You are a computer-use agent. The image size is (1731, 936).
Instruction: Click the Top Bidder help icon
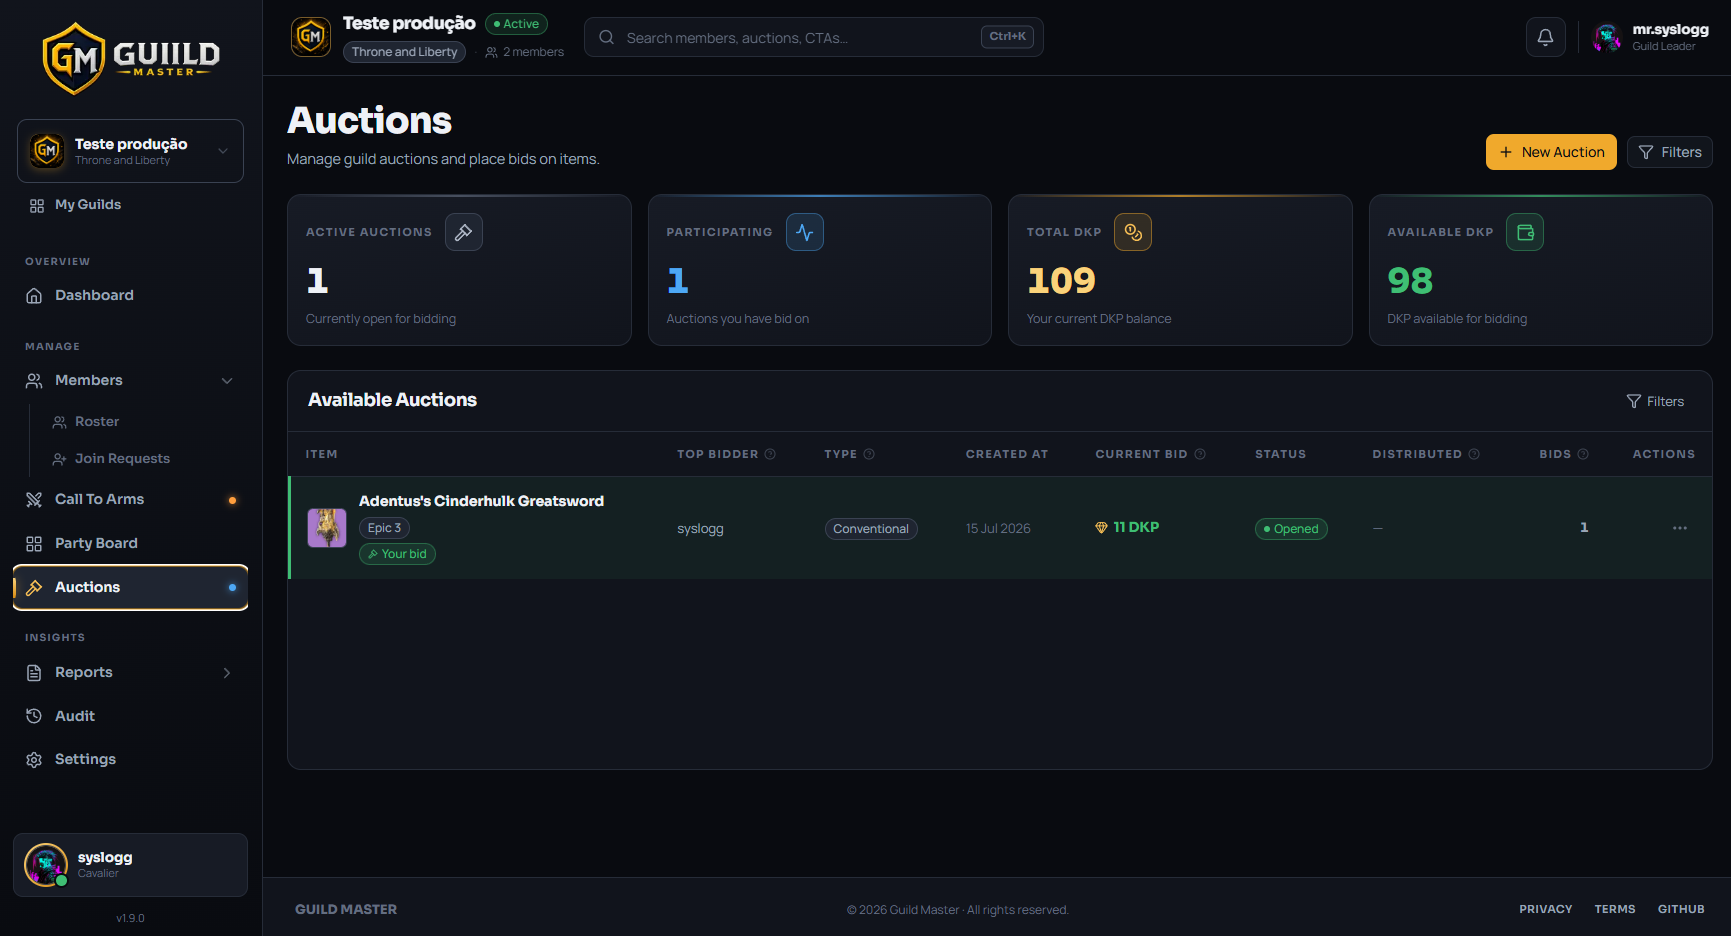click(x=770, y=454)
